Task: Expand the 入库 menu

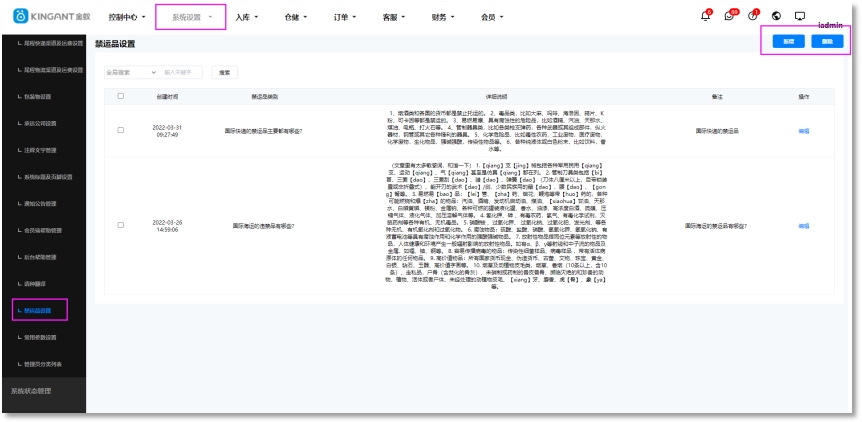Action: click(247, 17)
